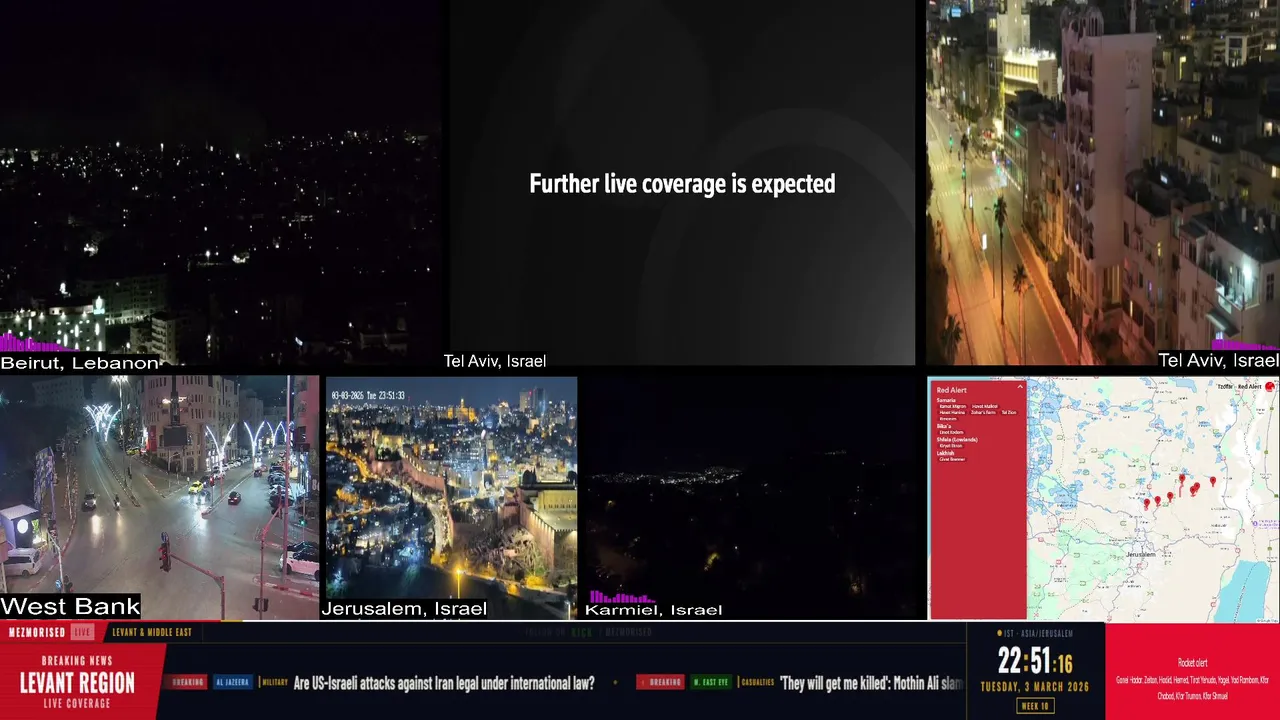This screenshot has height=720, width=1280.
Task: Click the M. EAST EYE source tag
Action: [711, 682]
